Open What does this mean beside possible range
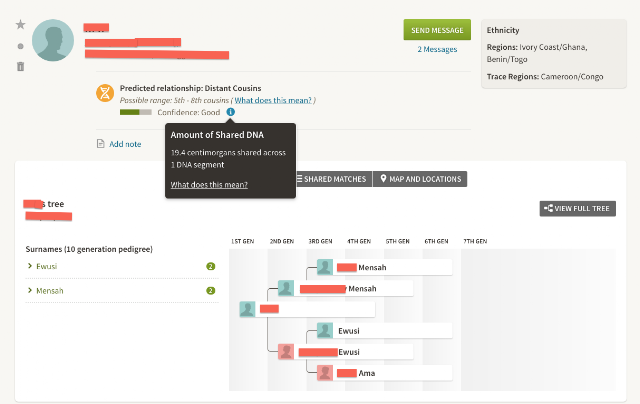Screen dimensions: 640x404 273,100
